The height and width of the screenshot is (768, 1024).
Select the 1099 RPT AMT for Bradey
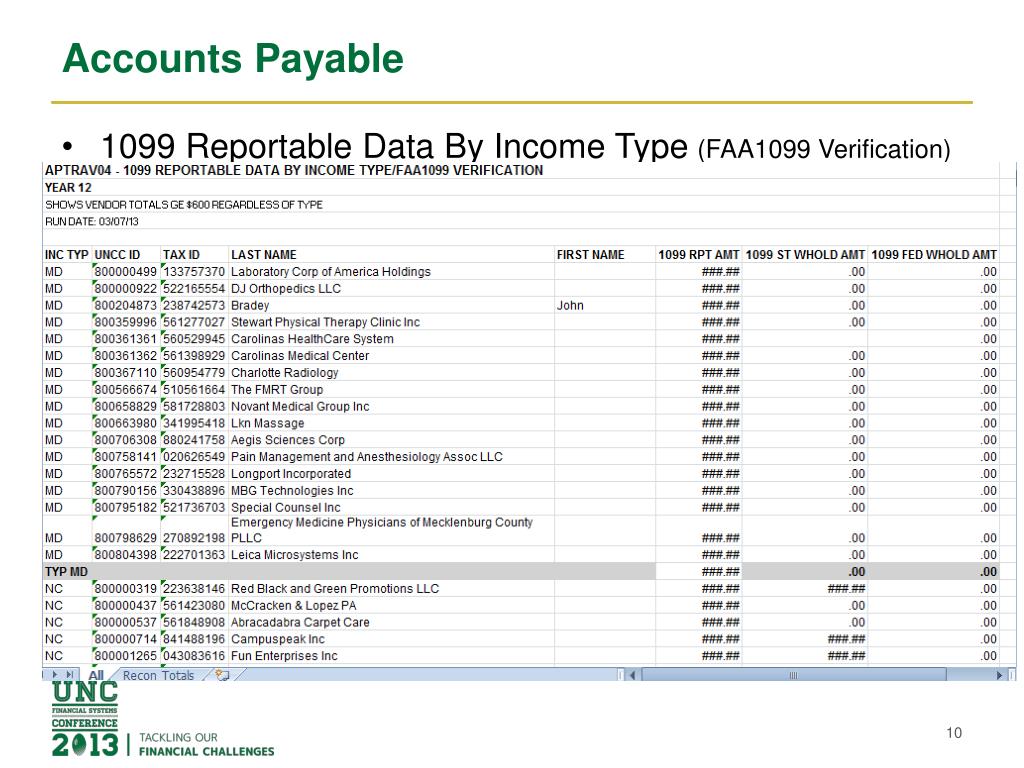[699, 306]
